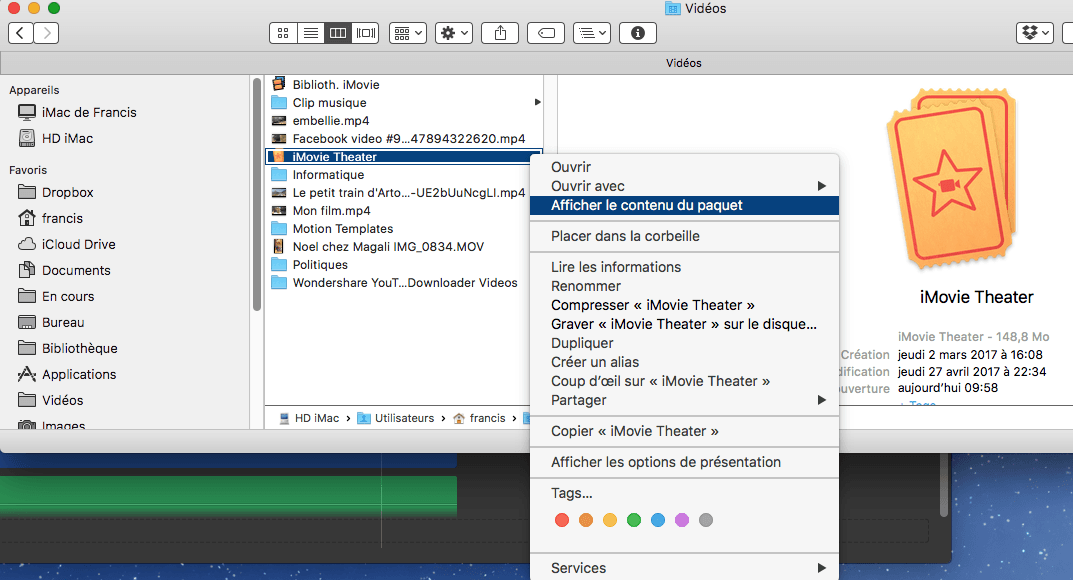1073x580 pixels.
Task: Open the gear action menu
Action: [x=454, y=33]
